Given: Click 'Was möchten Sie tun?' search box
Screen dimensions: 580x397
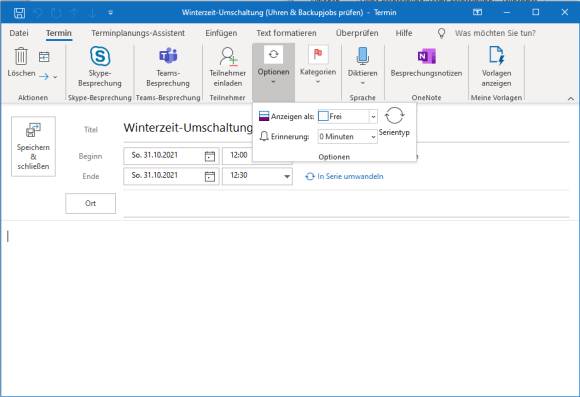Looking at the screenshot, I should click(x=495, y=33).
